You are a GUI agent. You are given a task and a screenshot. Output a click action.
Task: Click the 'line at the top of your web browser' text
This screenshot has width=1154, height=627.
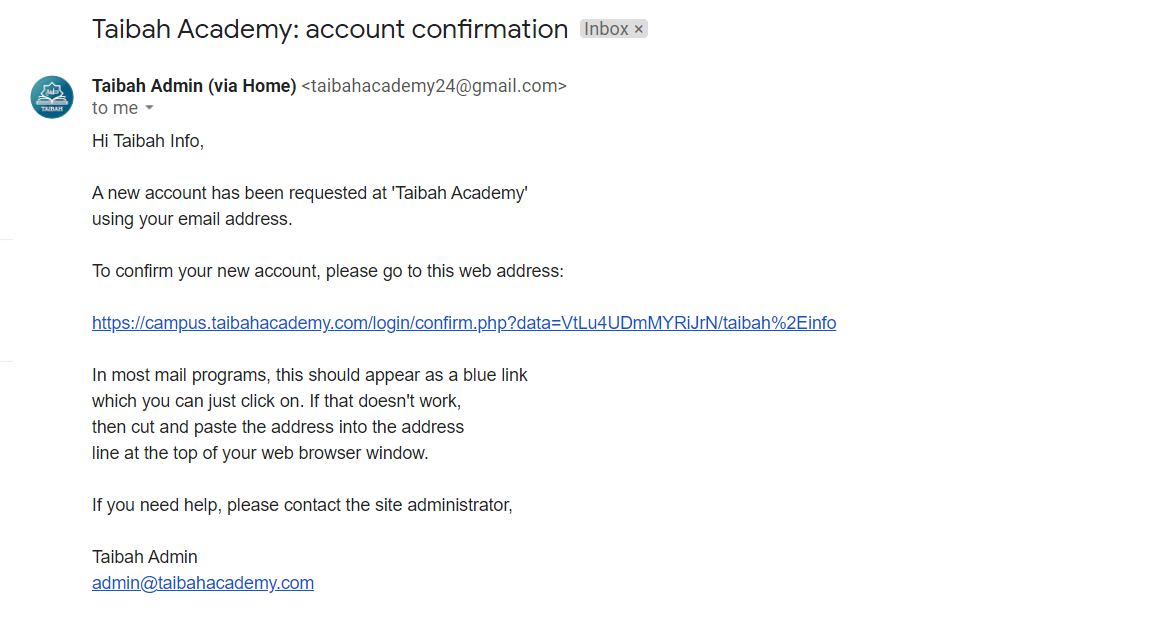[x=260, y=453]
